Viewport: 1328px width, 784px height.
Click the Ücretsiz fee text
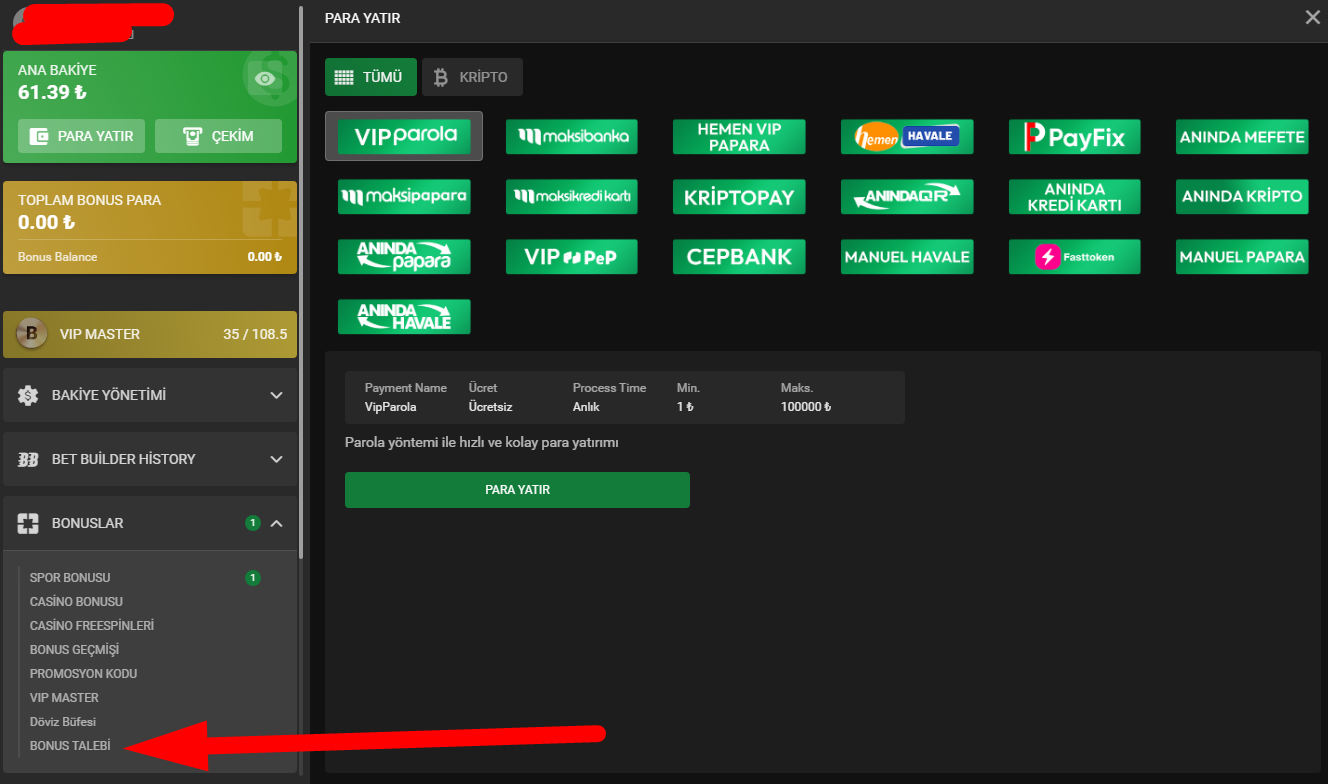[490, 407]
